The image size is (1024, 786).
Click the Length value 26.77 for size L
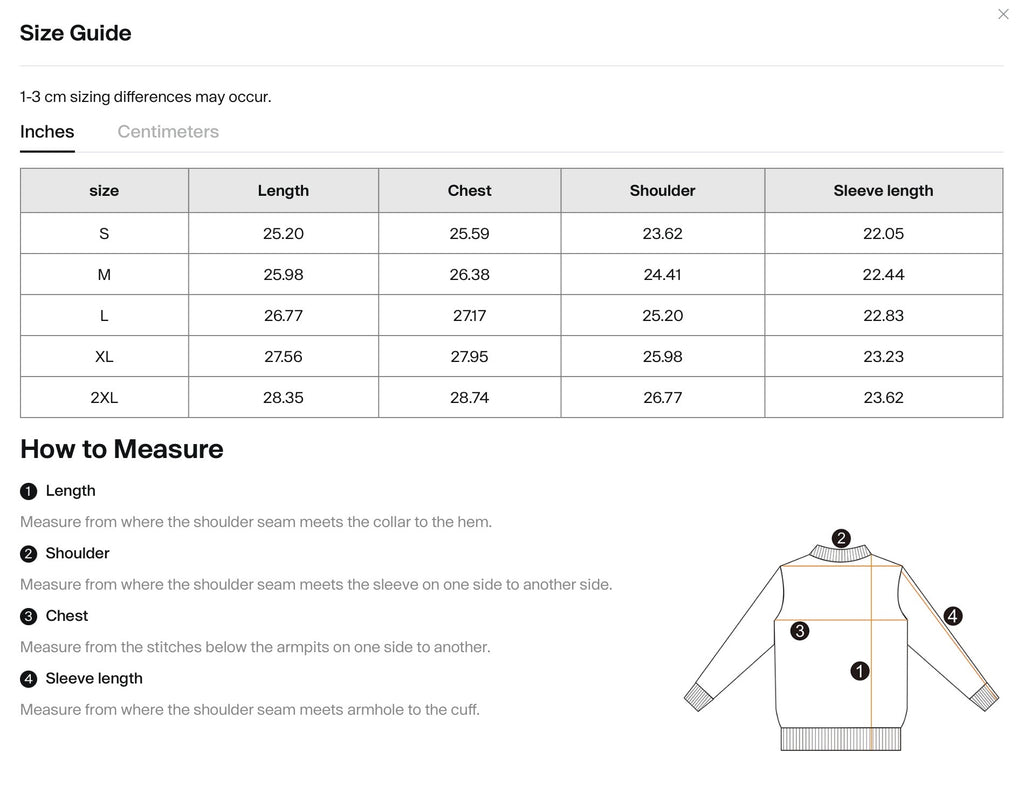pyautogui.click(x=283, y=315)
